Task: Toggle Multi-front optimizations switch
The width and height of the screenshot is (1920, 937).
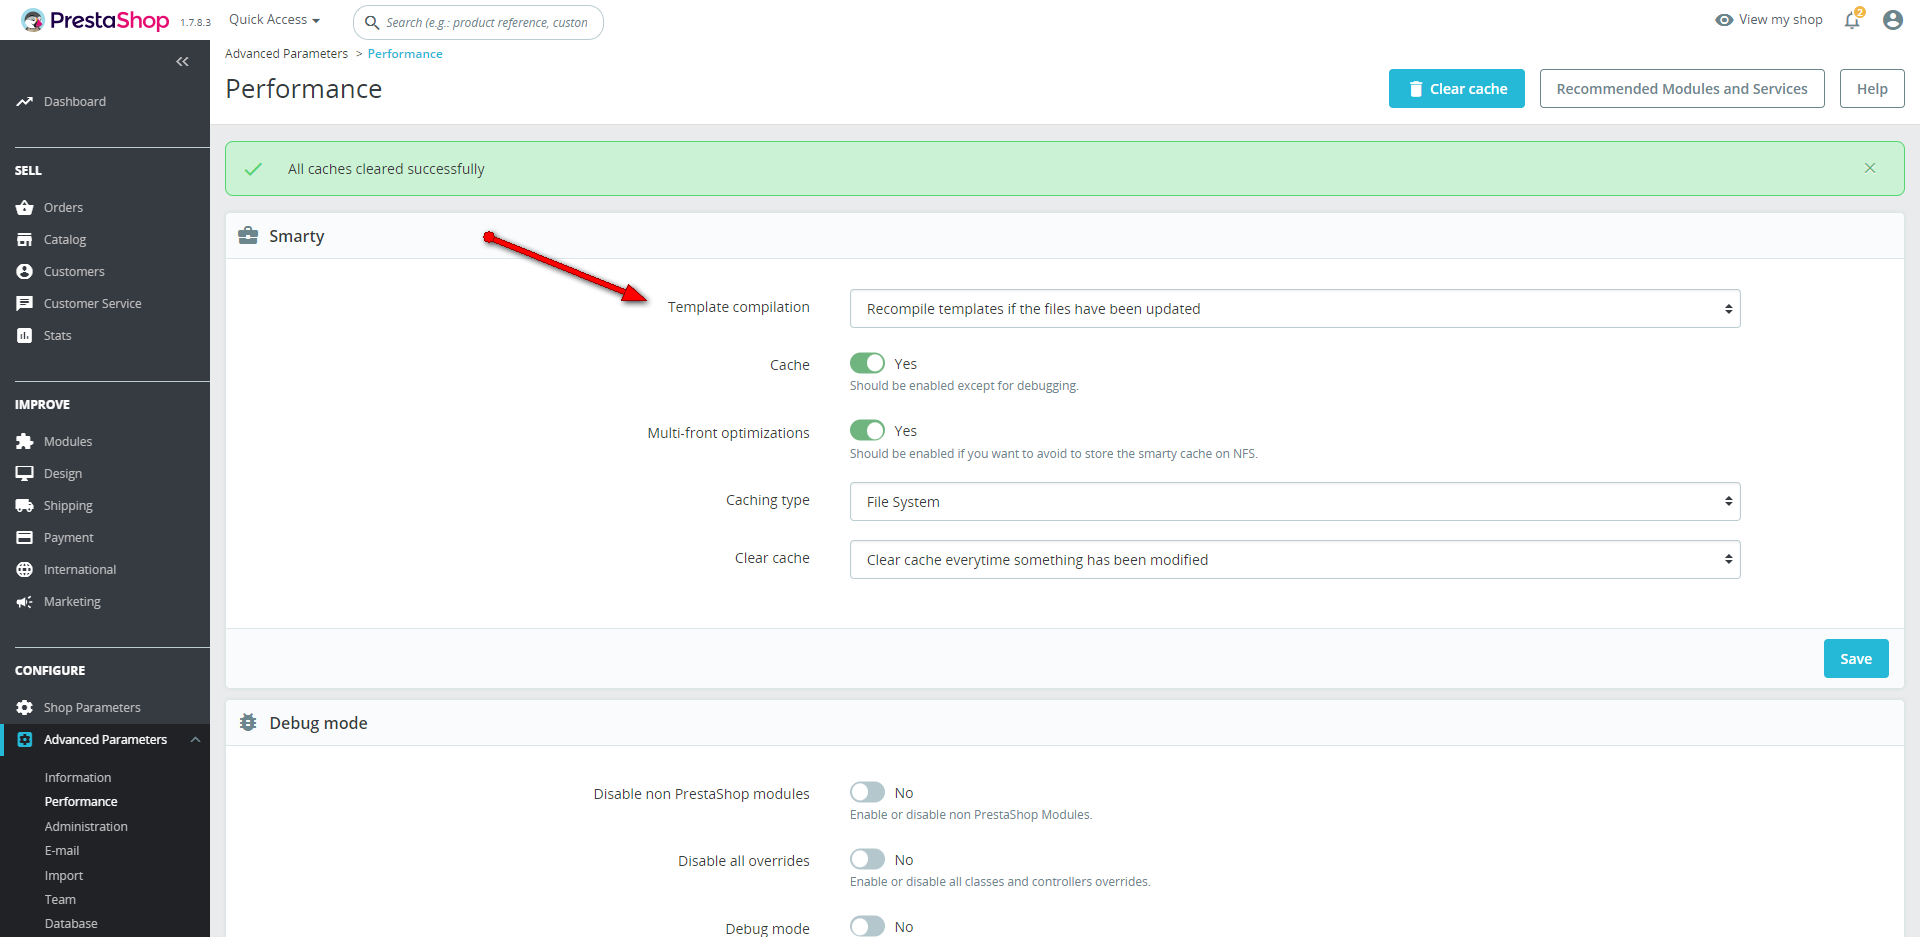Action: coord(867,430)
